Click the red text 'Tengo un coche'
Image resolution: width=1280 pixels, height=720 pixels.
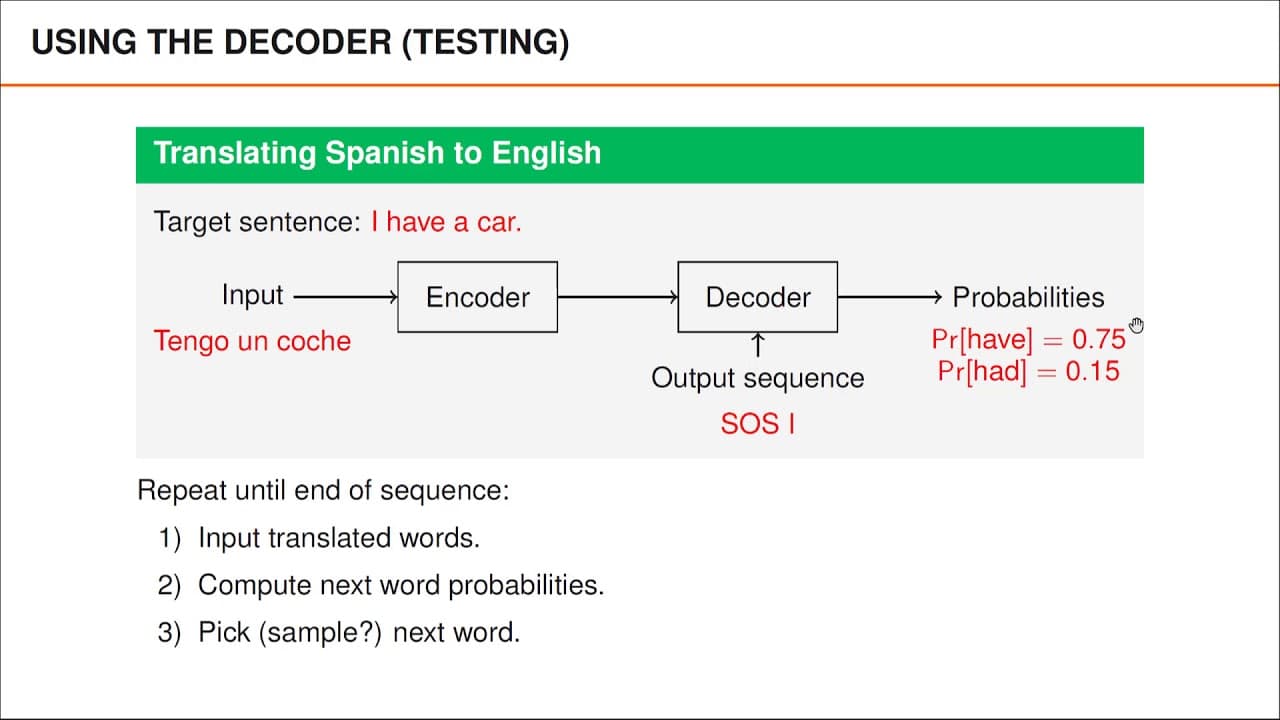point(252,341)
